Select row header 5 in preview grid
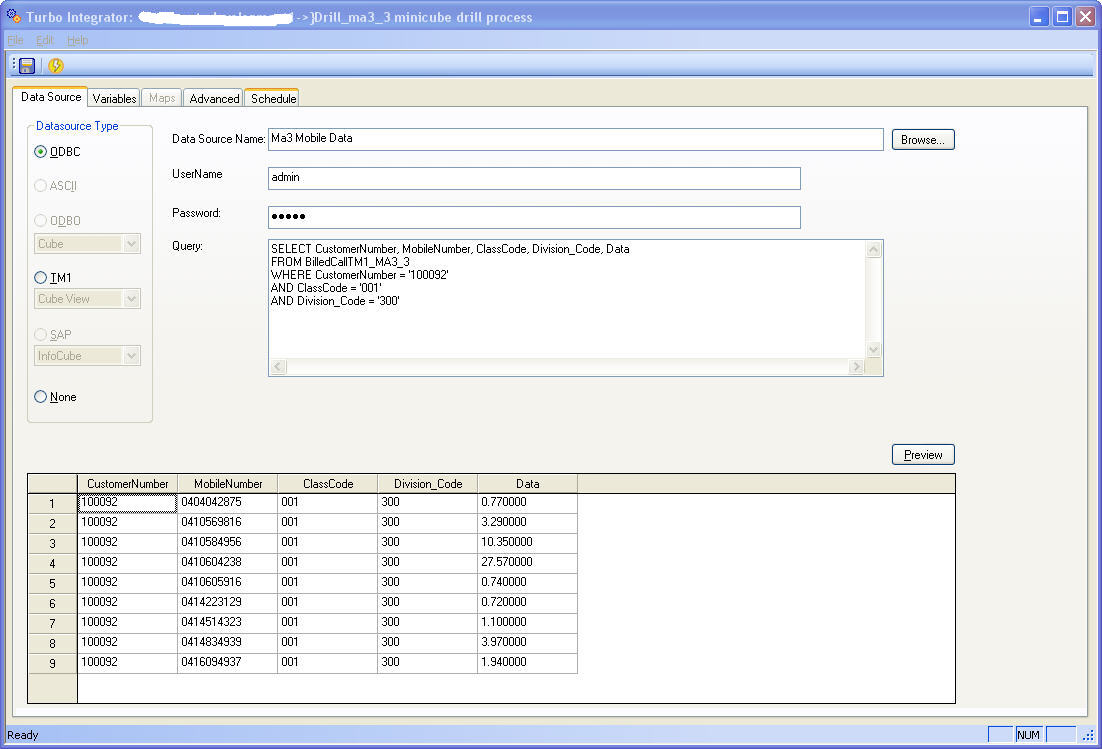1102x749 pixels. [52, 583]
